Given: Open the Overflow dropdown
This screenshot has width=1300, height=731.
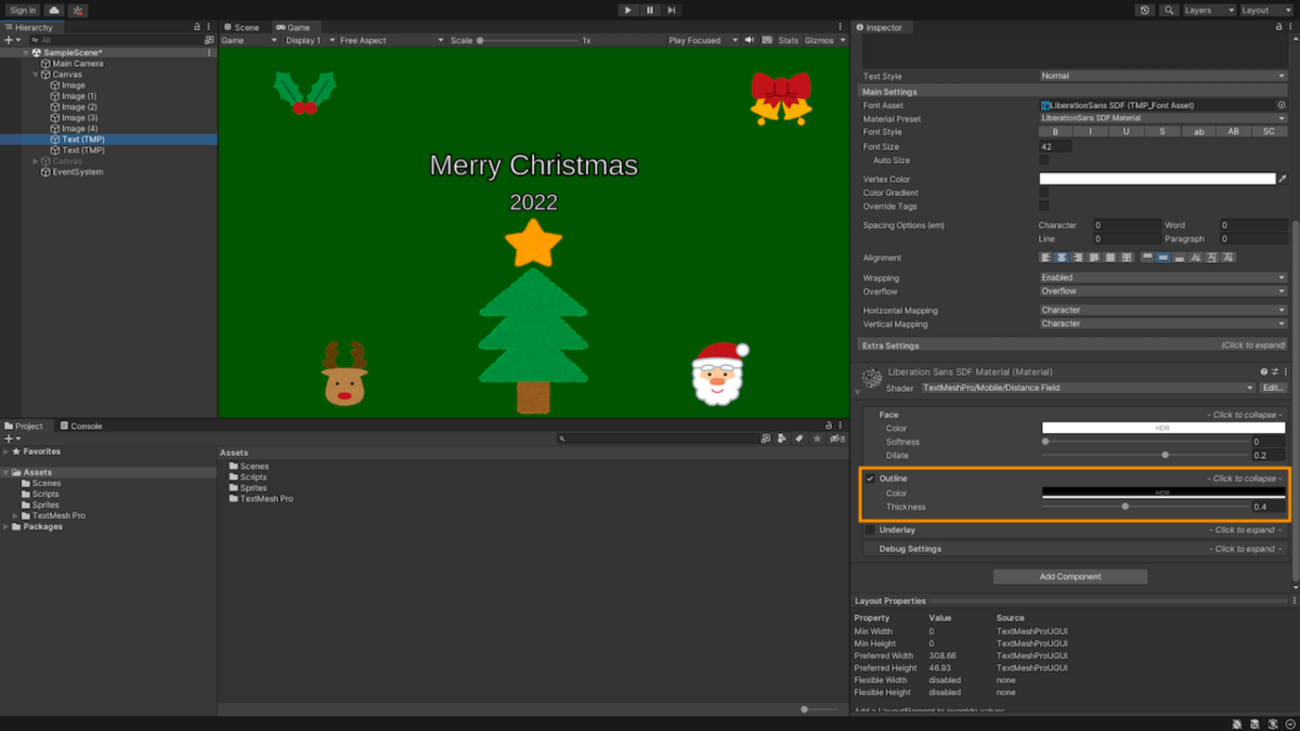Looking at the screenshot, I should coord(1162,291).
